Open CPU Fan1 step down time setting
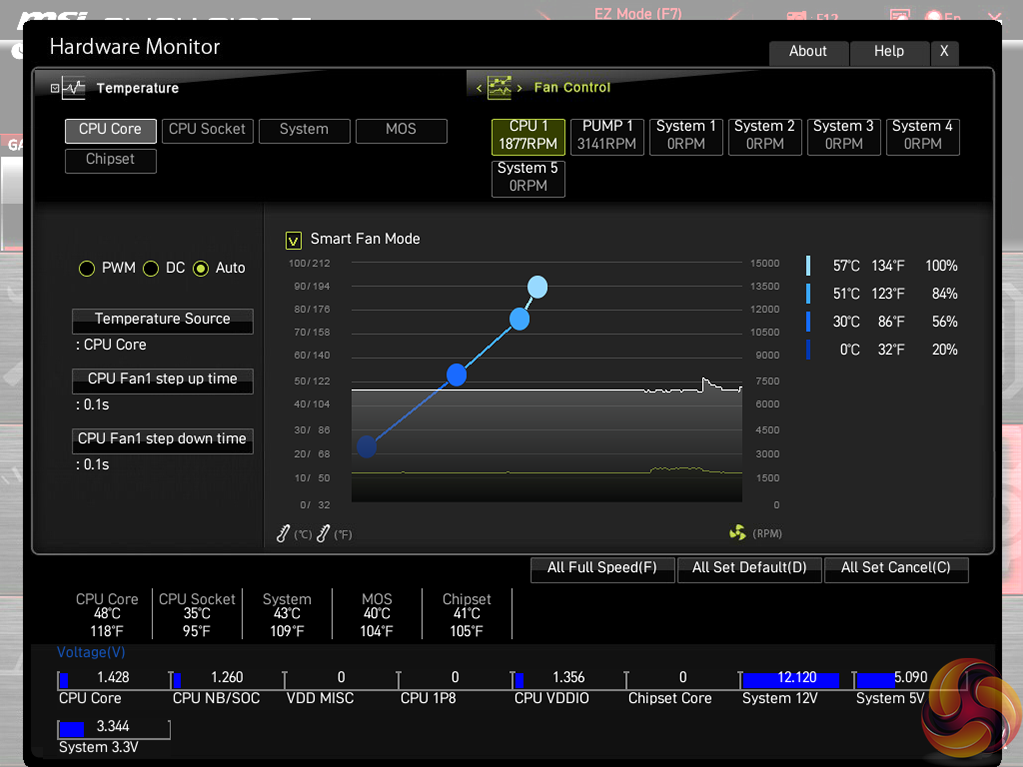Image resolution: width=1023 pixels, height=767 pixels. tap(162, 440)
